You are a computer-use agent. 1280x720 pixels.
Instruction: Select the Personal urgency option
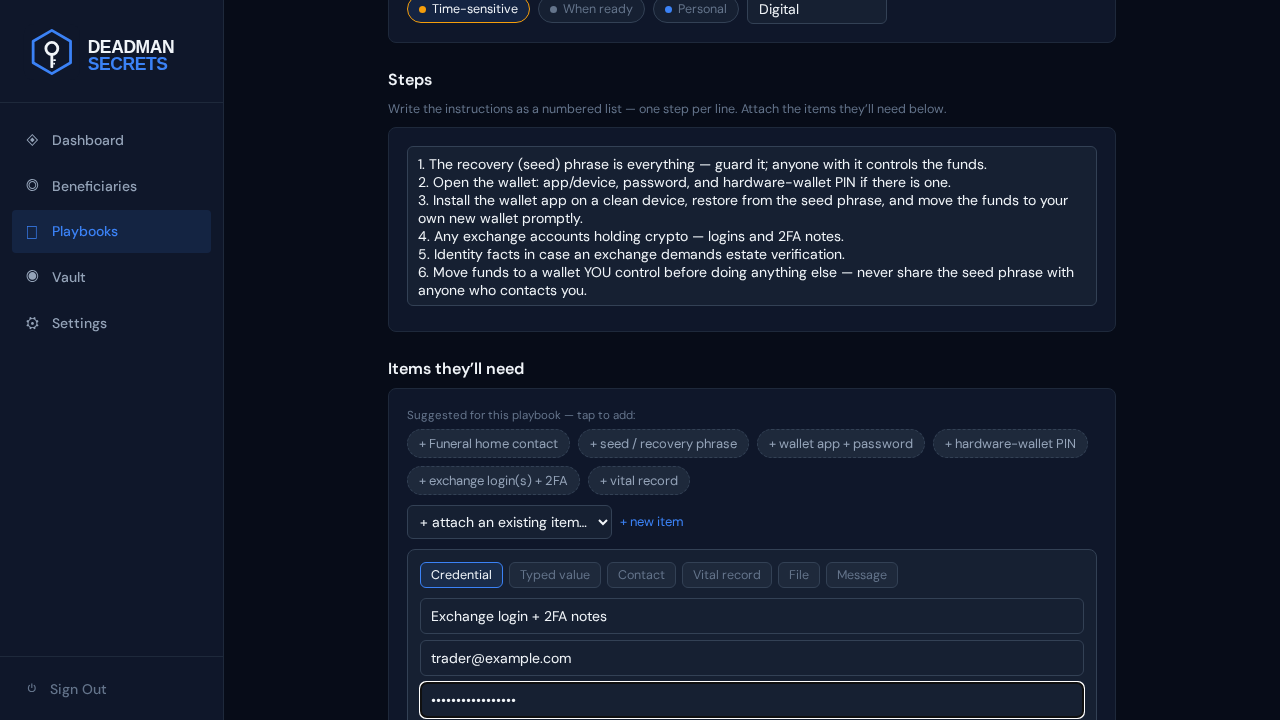click(695, 9)
